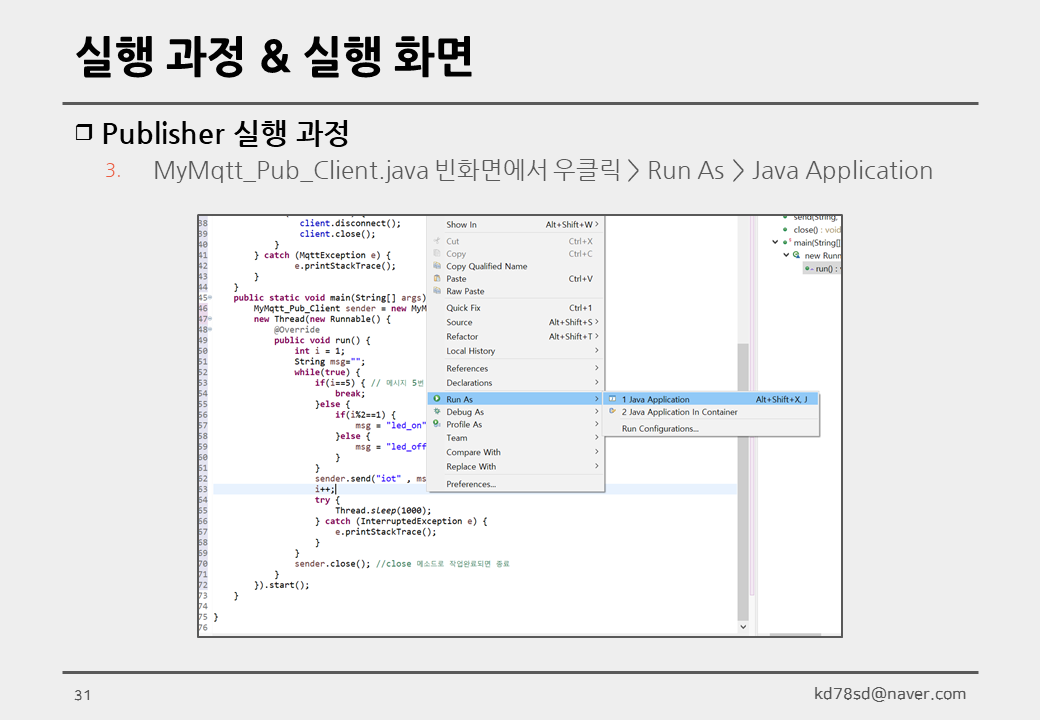Choose Quick Fix from the context menu

tap(516, 308)
